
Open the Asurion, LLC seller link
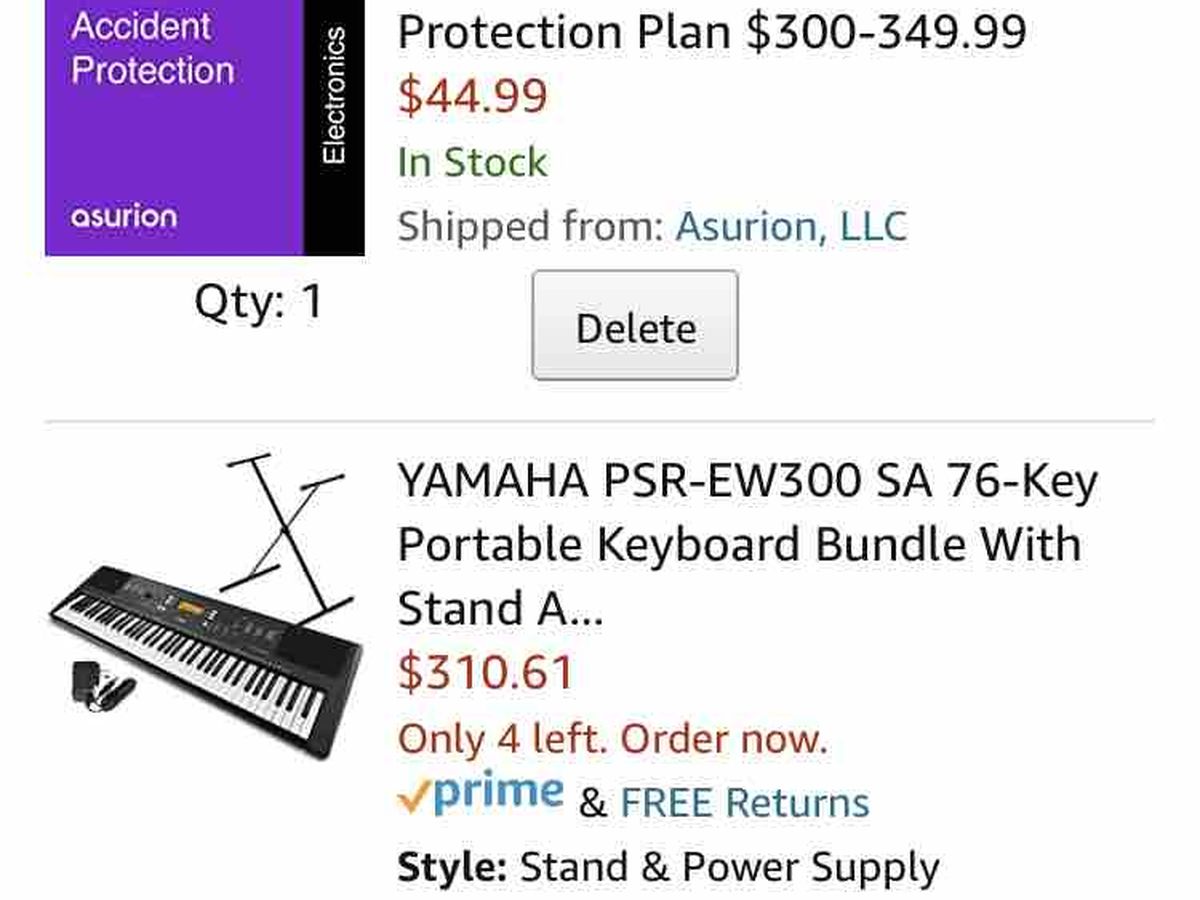(791, 226)
